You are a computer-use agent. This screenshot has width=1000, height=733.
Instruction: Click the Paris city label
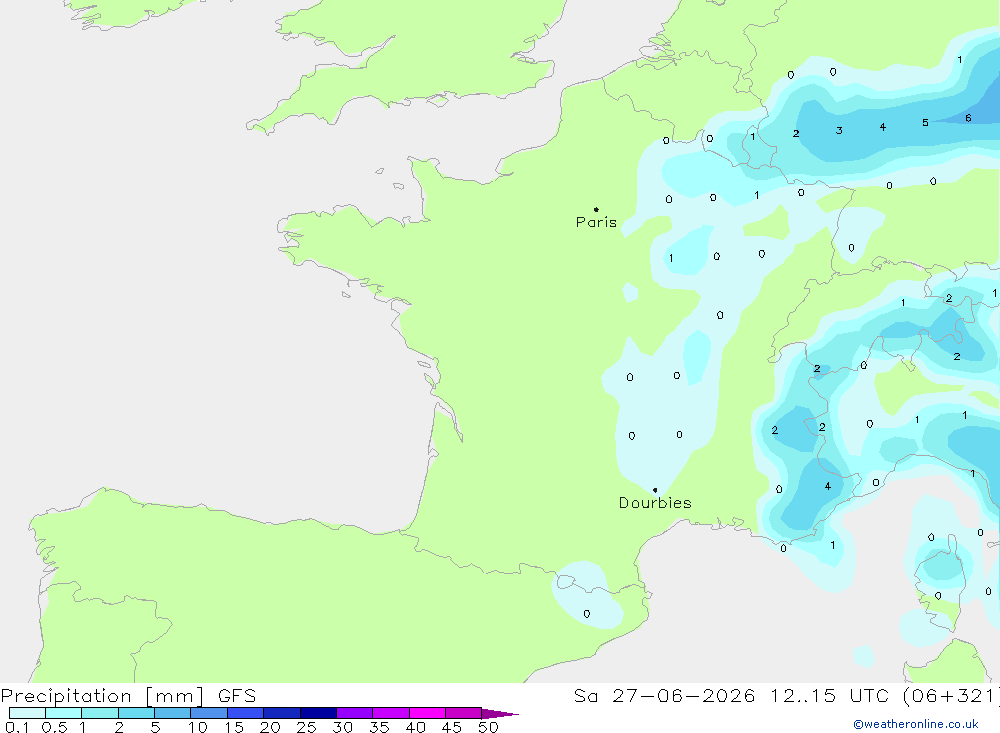(596, 222)
